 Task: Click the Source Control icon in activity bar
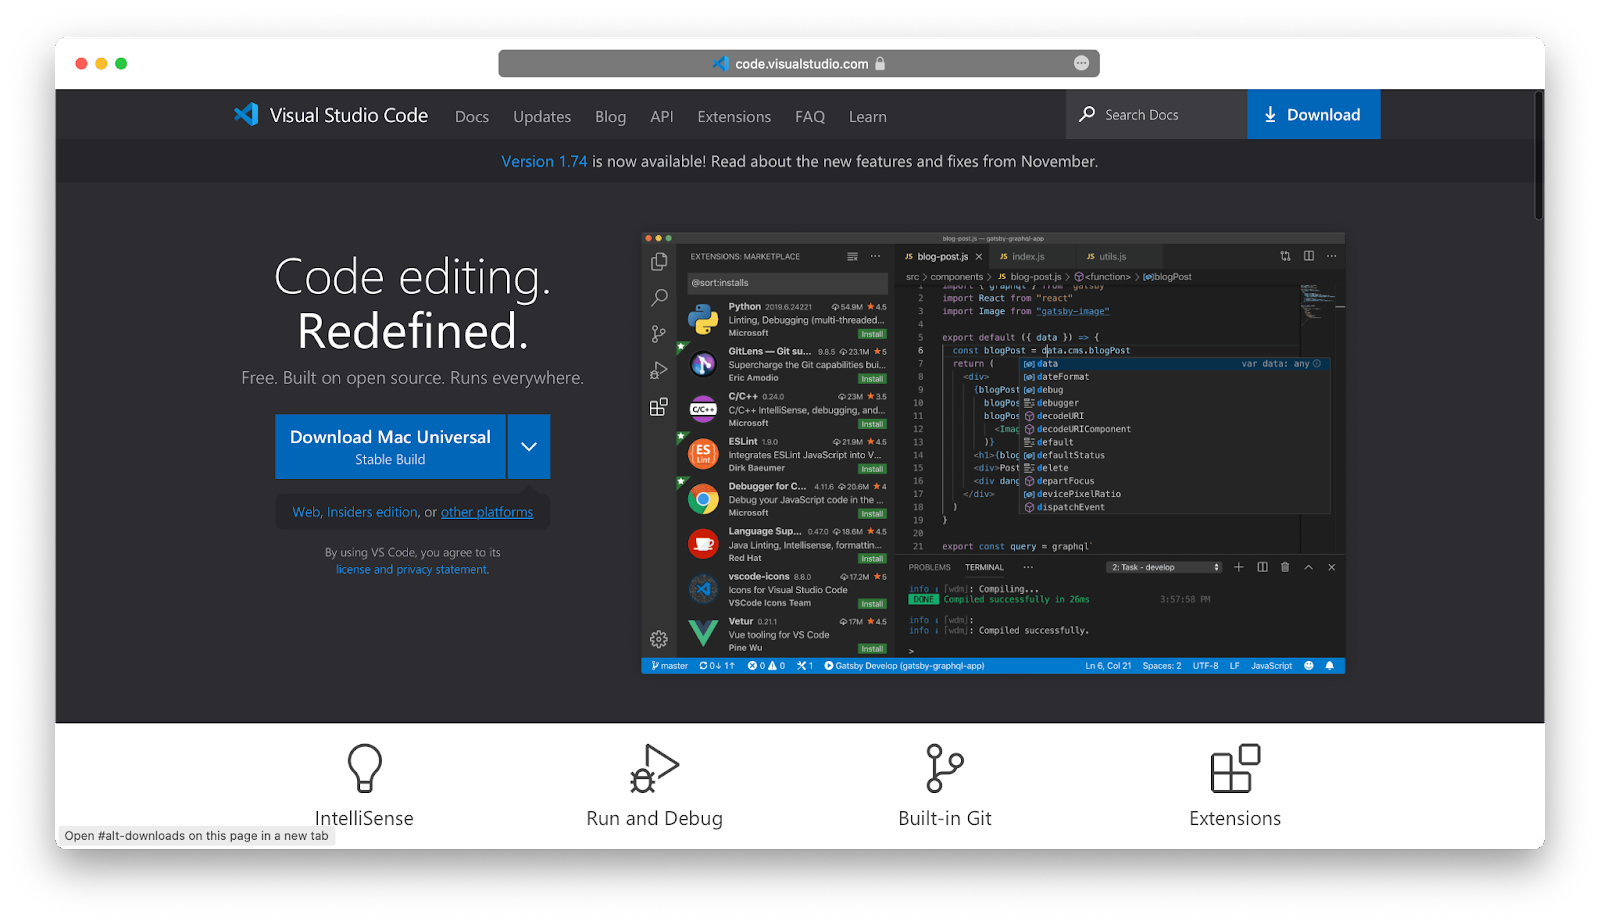click(659, 334)
